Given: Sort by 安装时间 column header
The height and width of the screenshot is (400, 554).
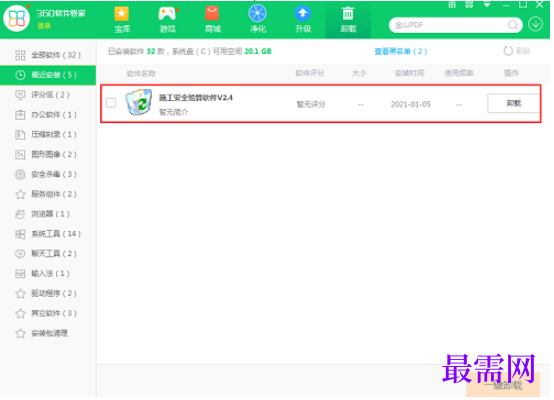Looking at the screenshot, I should coord(409,73).
